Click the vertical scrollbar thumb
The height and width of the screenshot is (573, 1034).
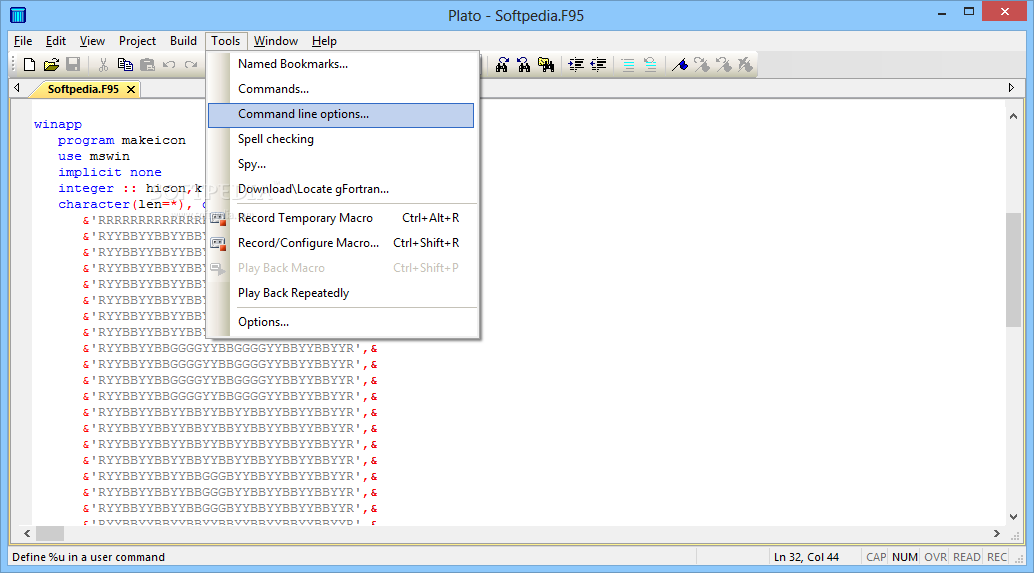[1013, 269]
